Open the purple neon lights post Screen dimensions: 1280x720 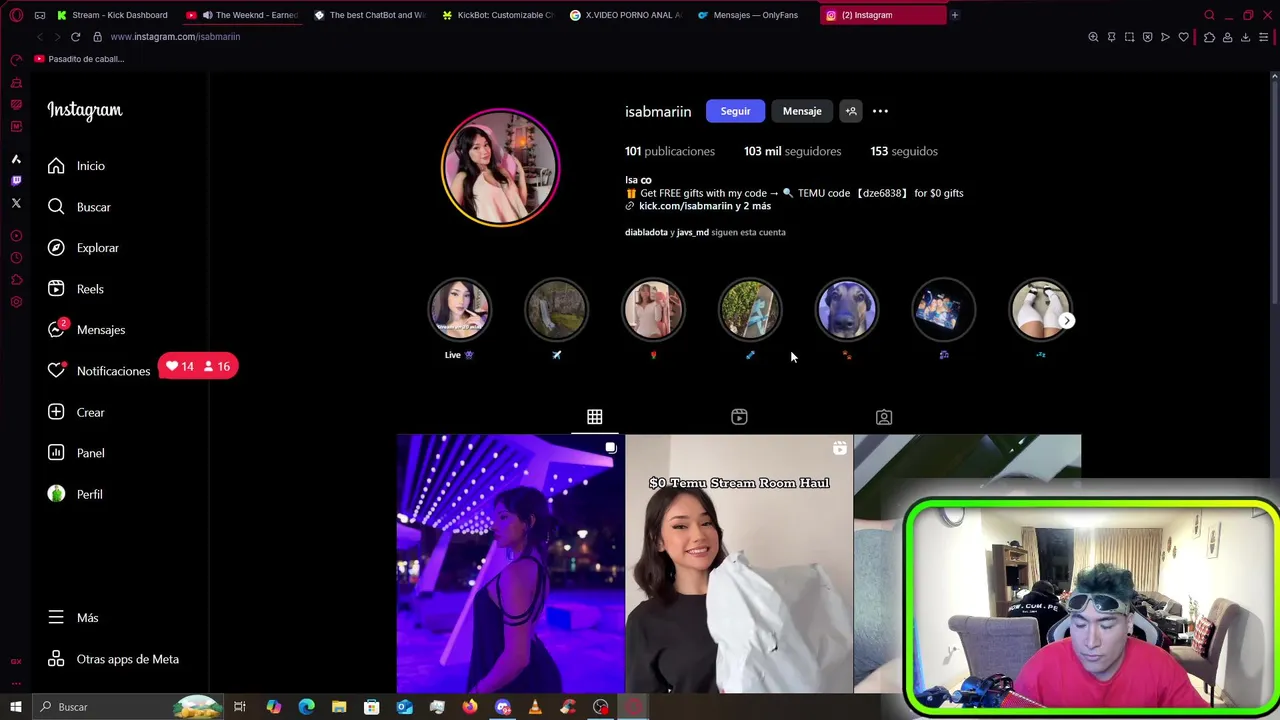pos(510,563)
